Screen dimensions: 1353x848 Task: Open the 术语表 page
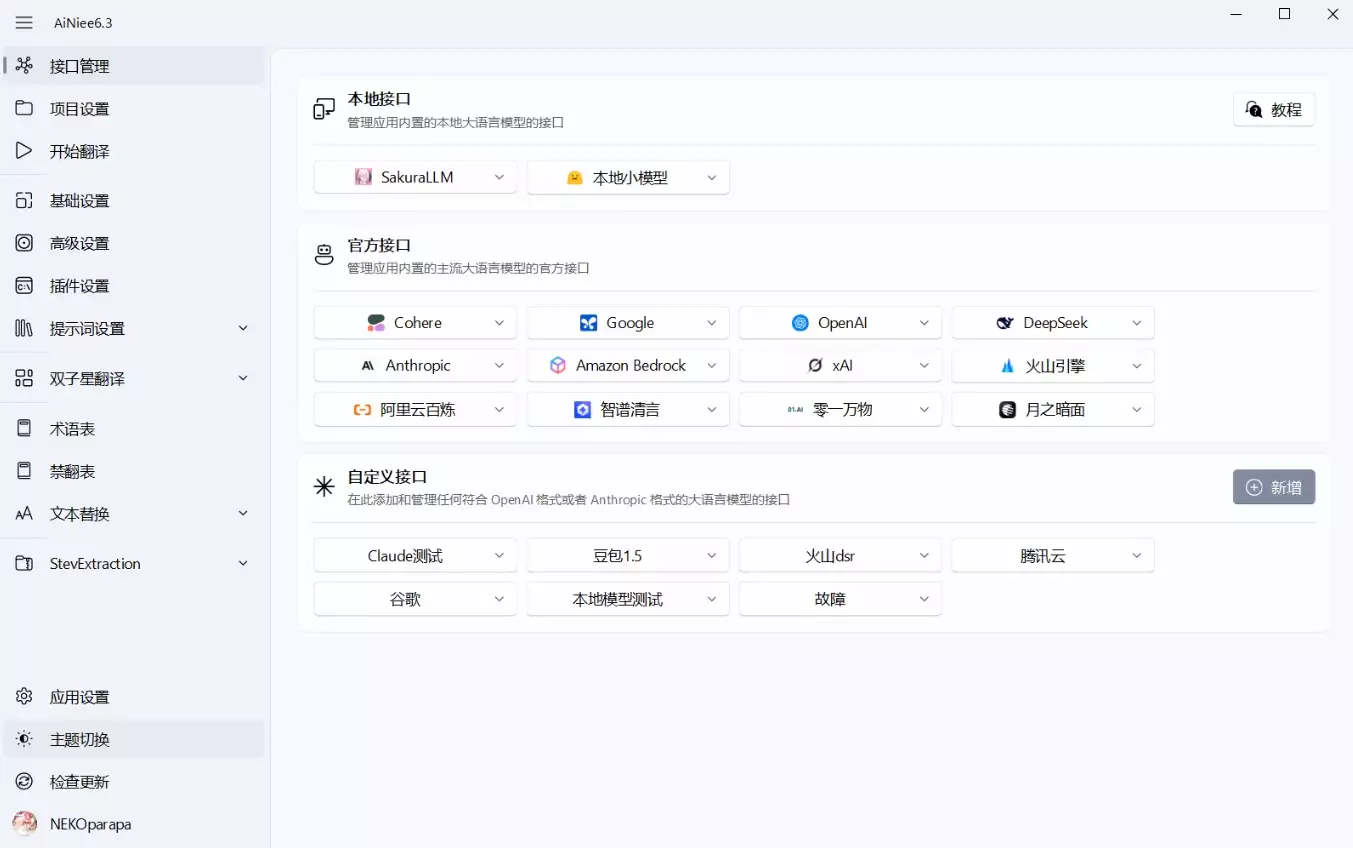coord(134,429)
